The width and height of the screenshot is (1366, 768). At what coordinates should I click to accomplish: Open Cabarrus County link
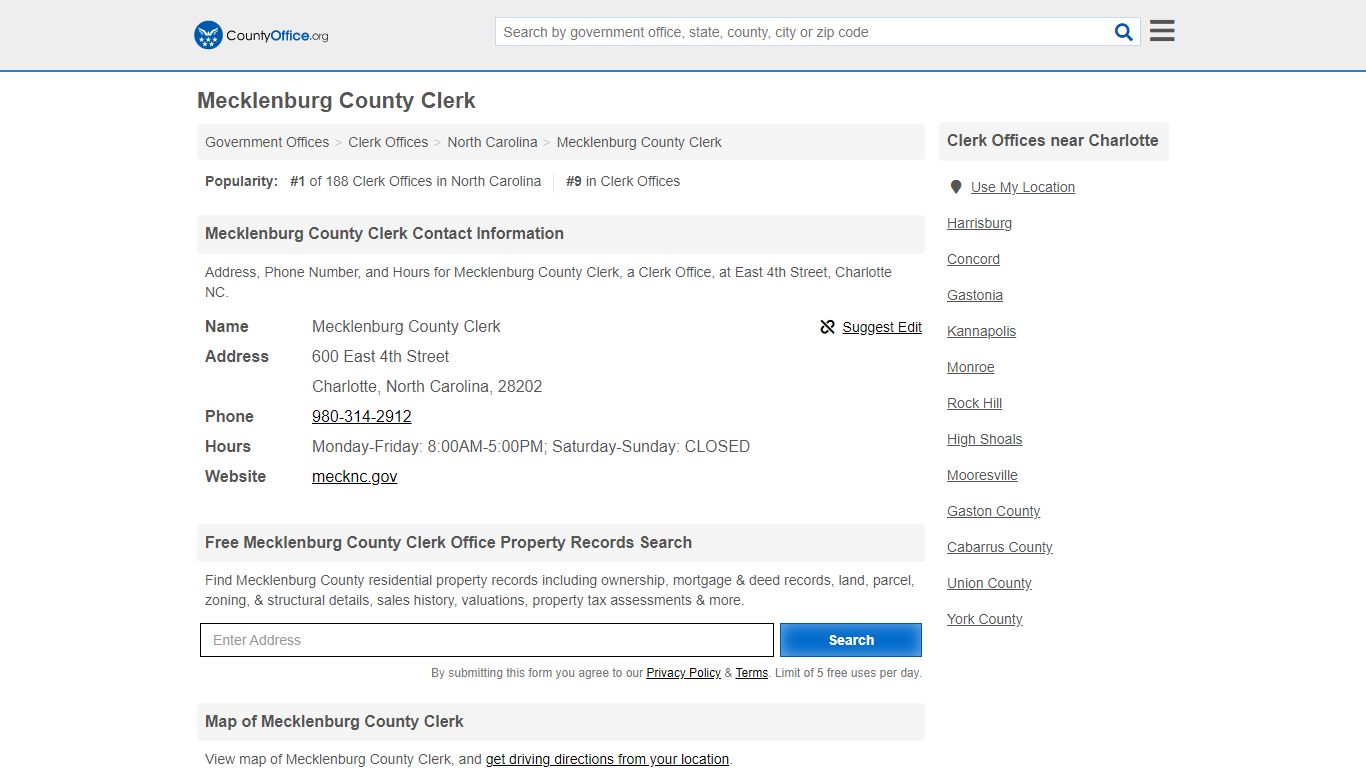point(999,547)
